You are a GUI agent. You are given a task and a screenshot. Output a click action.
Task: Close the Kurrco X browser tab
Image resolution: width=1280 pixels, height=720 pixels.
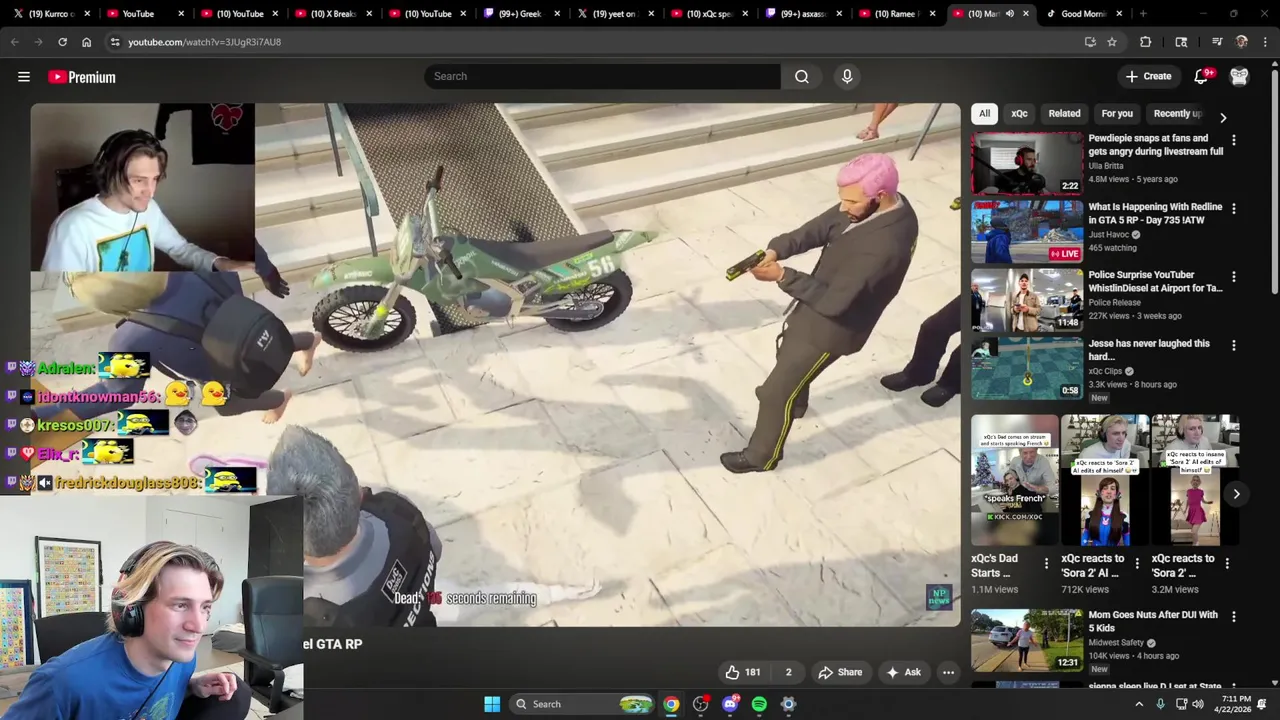(87, 13)
